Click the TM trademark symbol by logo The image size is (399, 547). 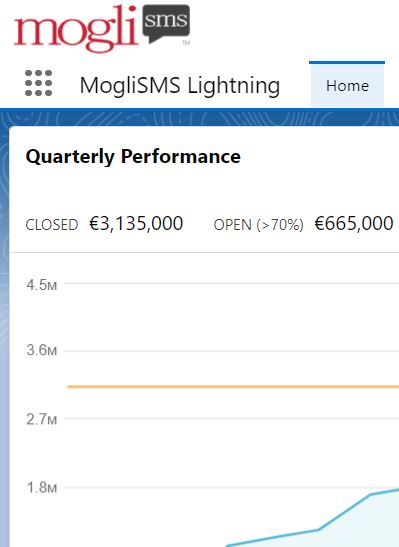(186, 43)
